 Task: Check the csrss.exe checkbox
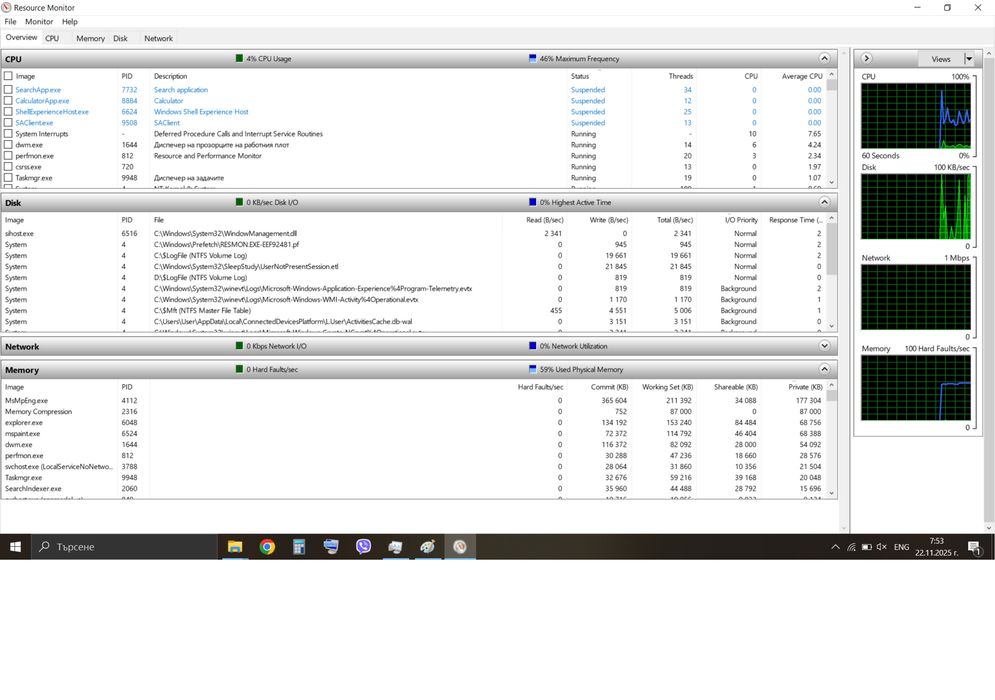8,167
